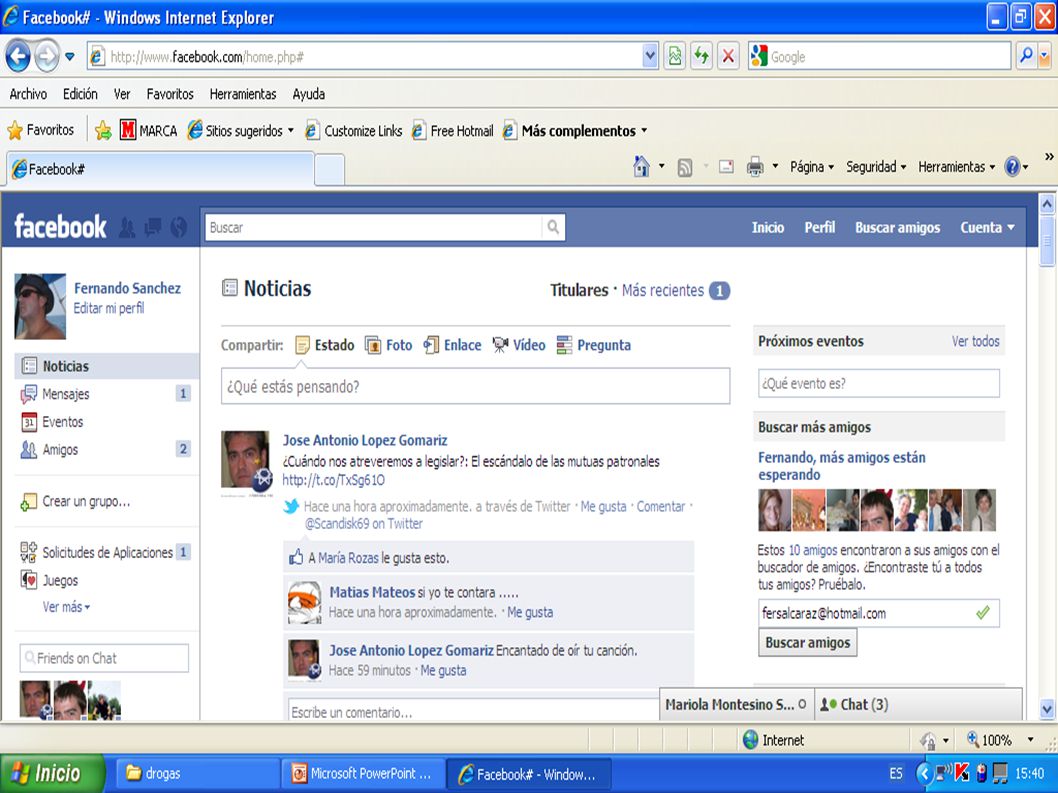
Task: Select Enlace in the Compartir options
Action: (x=452, y=345)
